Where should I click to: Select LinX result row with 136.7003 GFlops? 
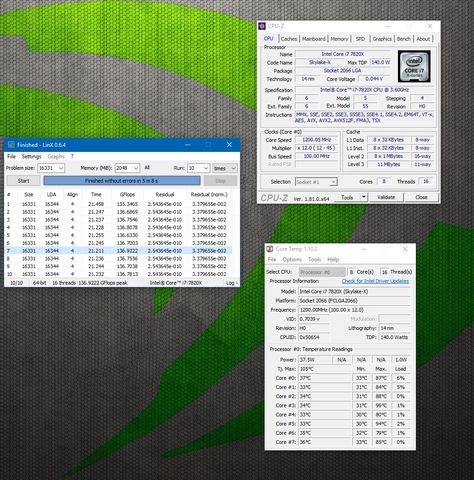tap(118, 243)
